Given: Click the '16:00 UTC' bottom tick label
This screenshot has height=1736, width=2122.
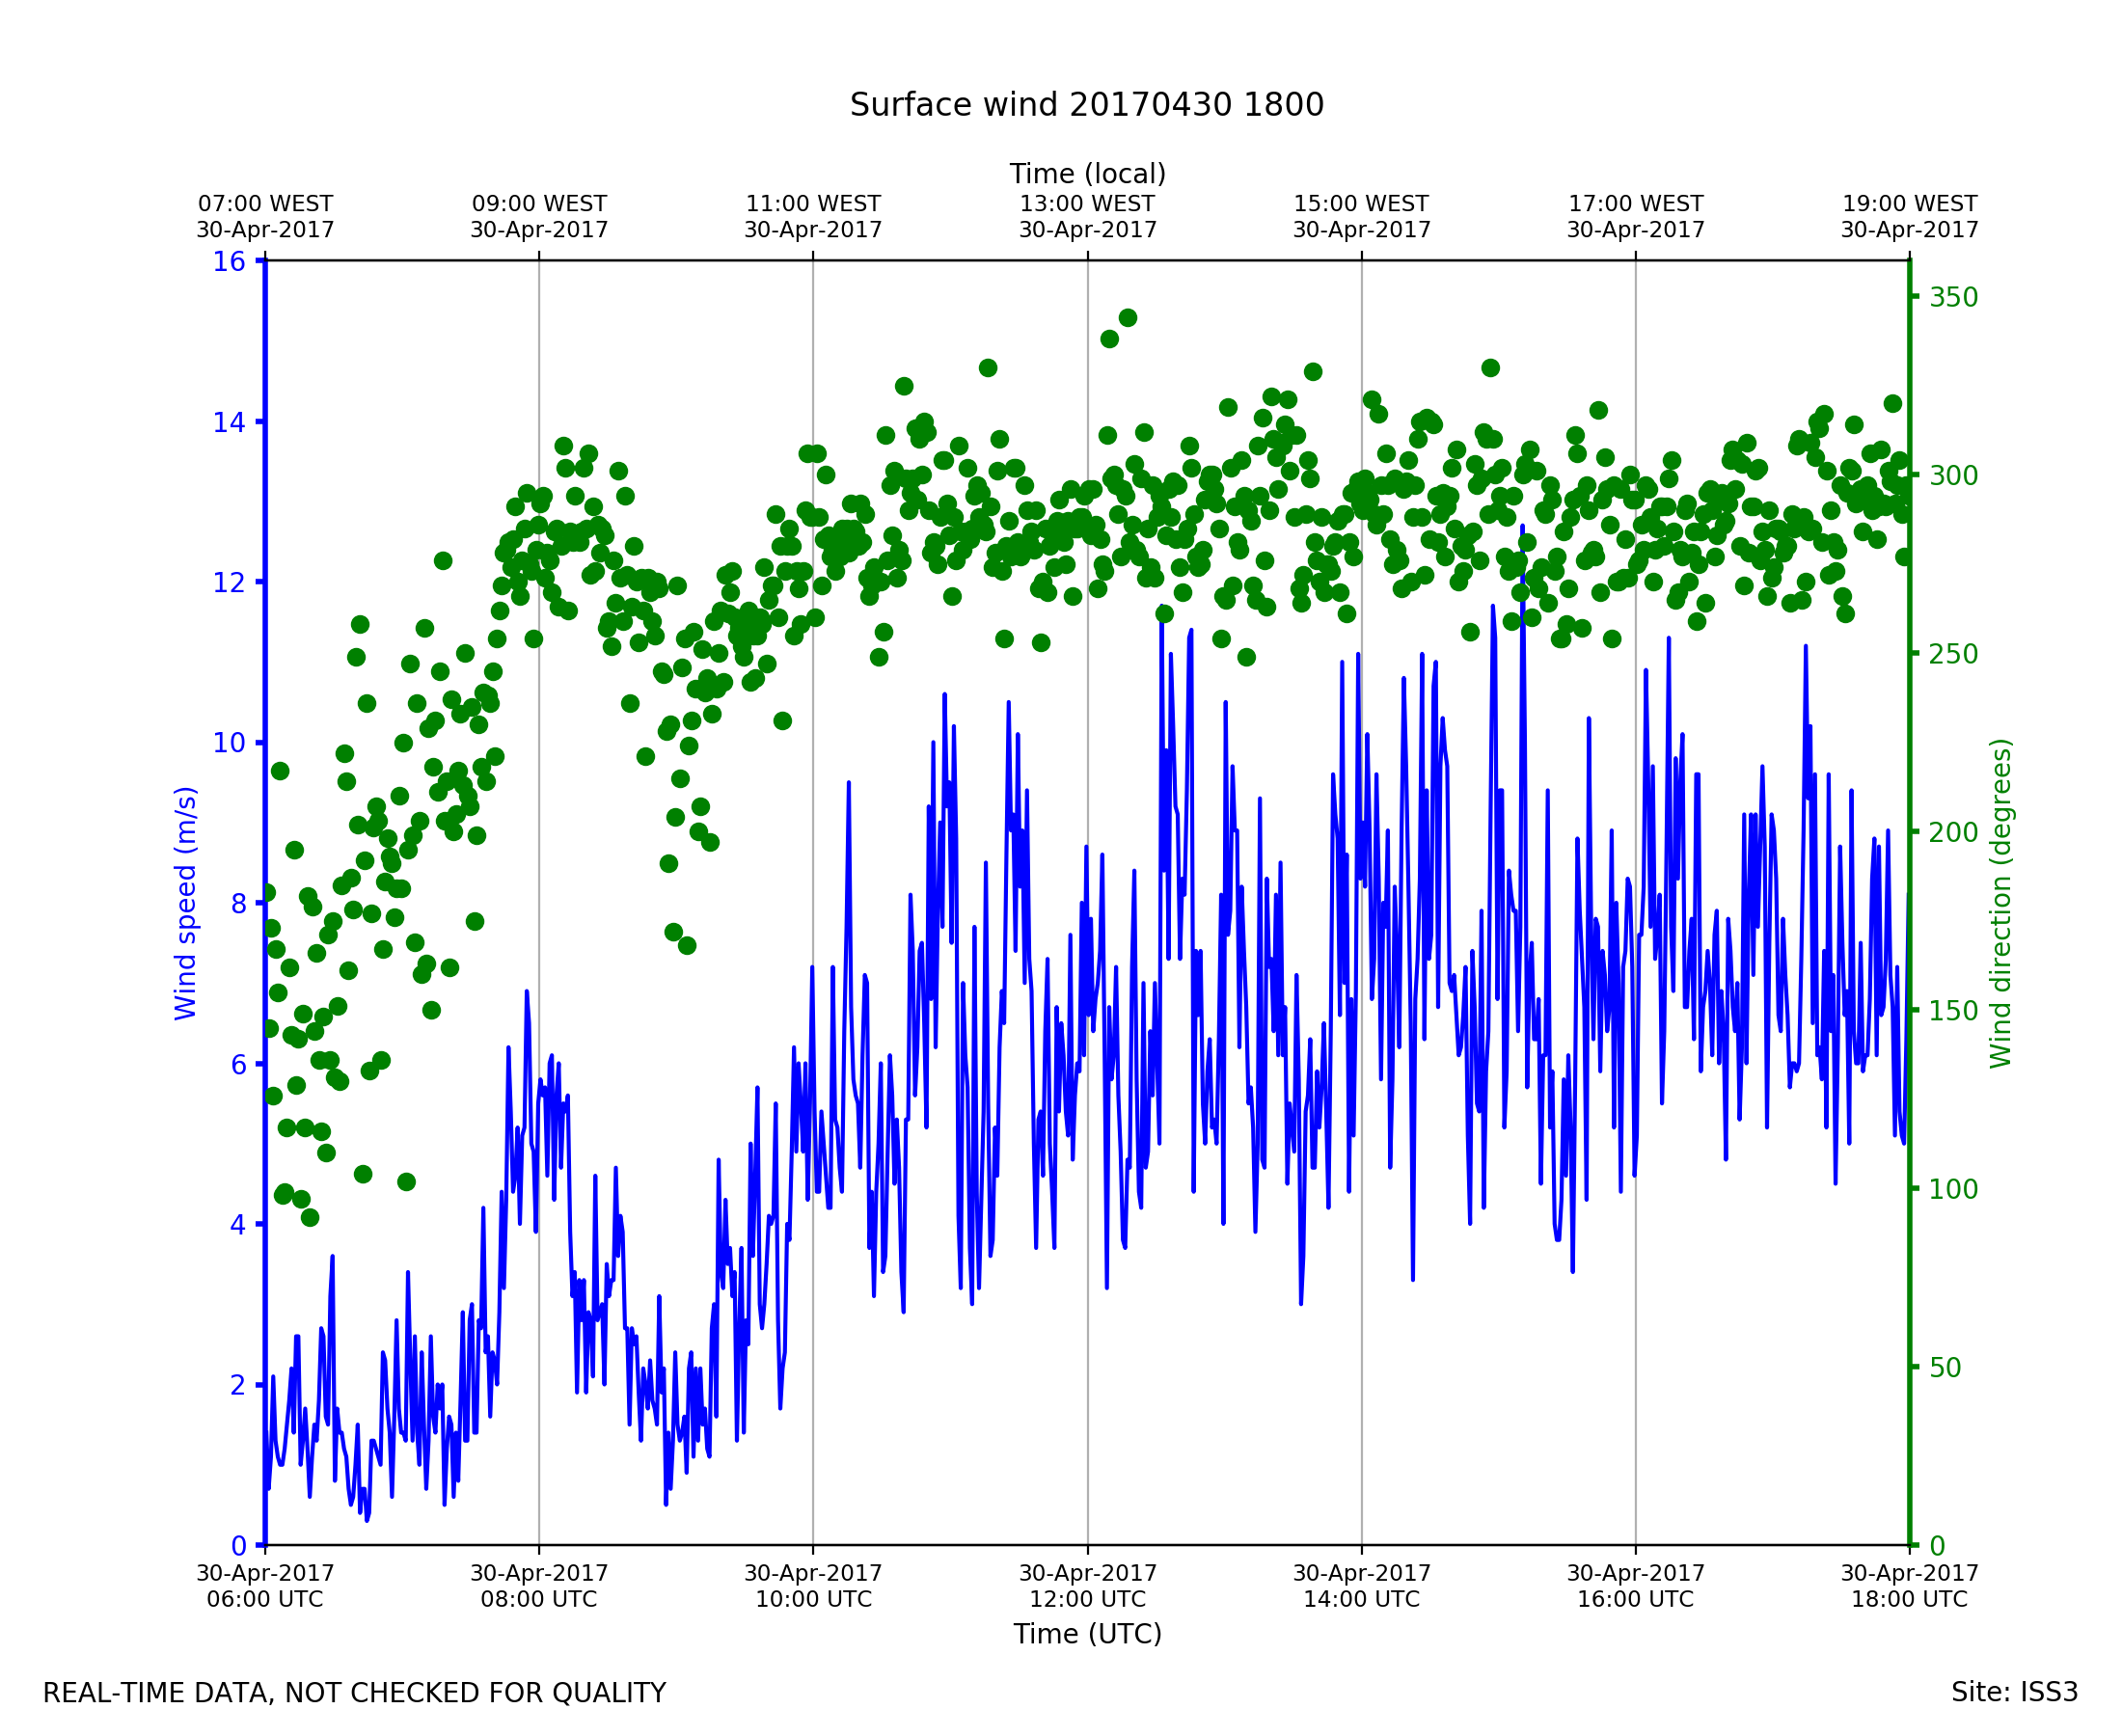Looking at the screenshot, I should (x=1635, y=1599).
